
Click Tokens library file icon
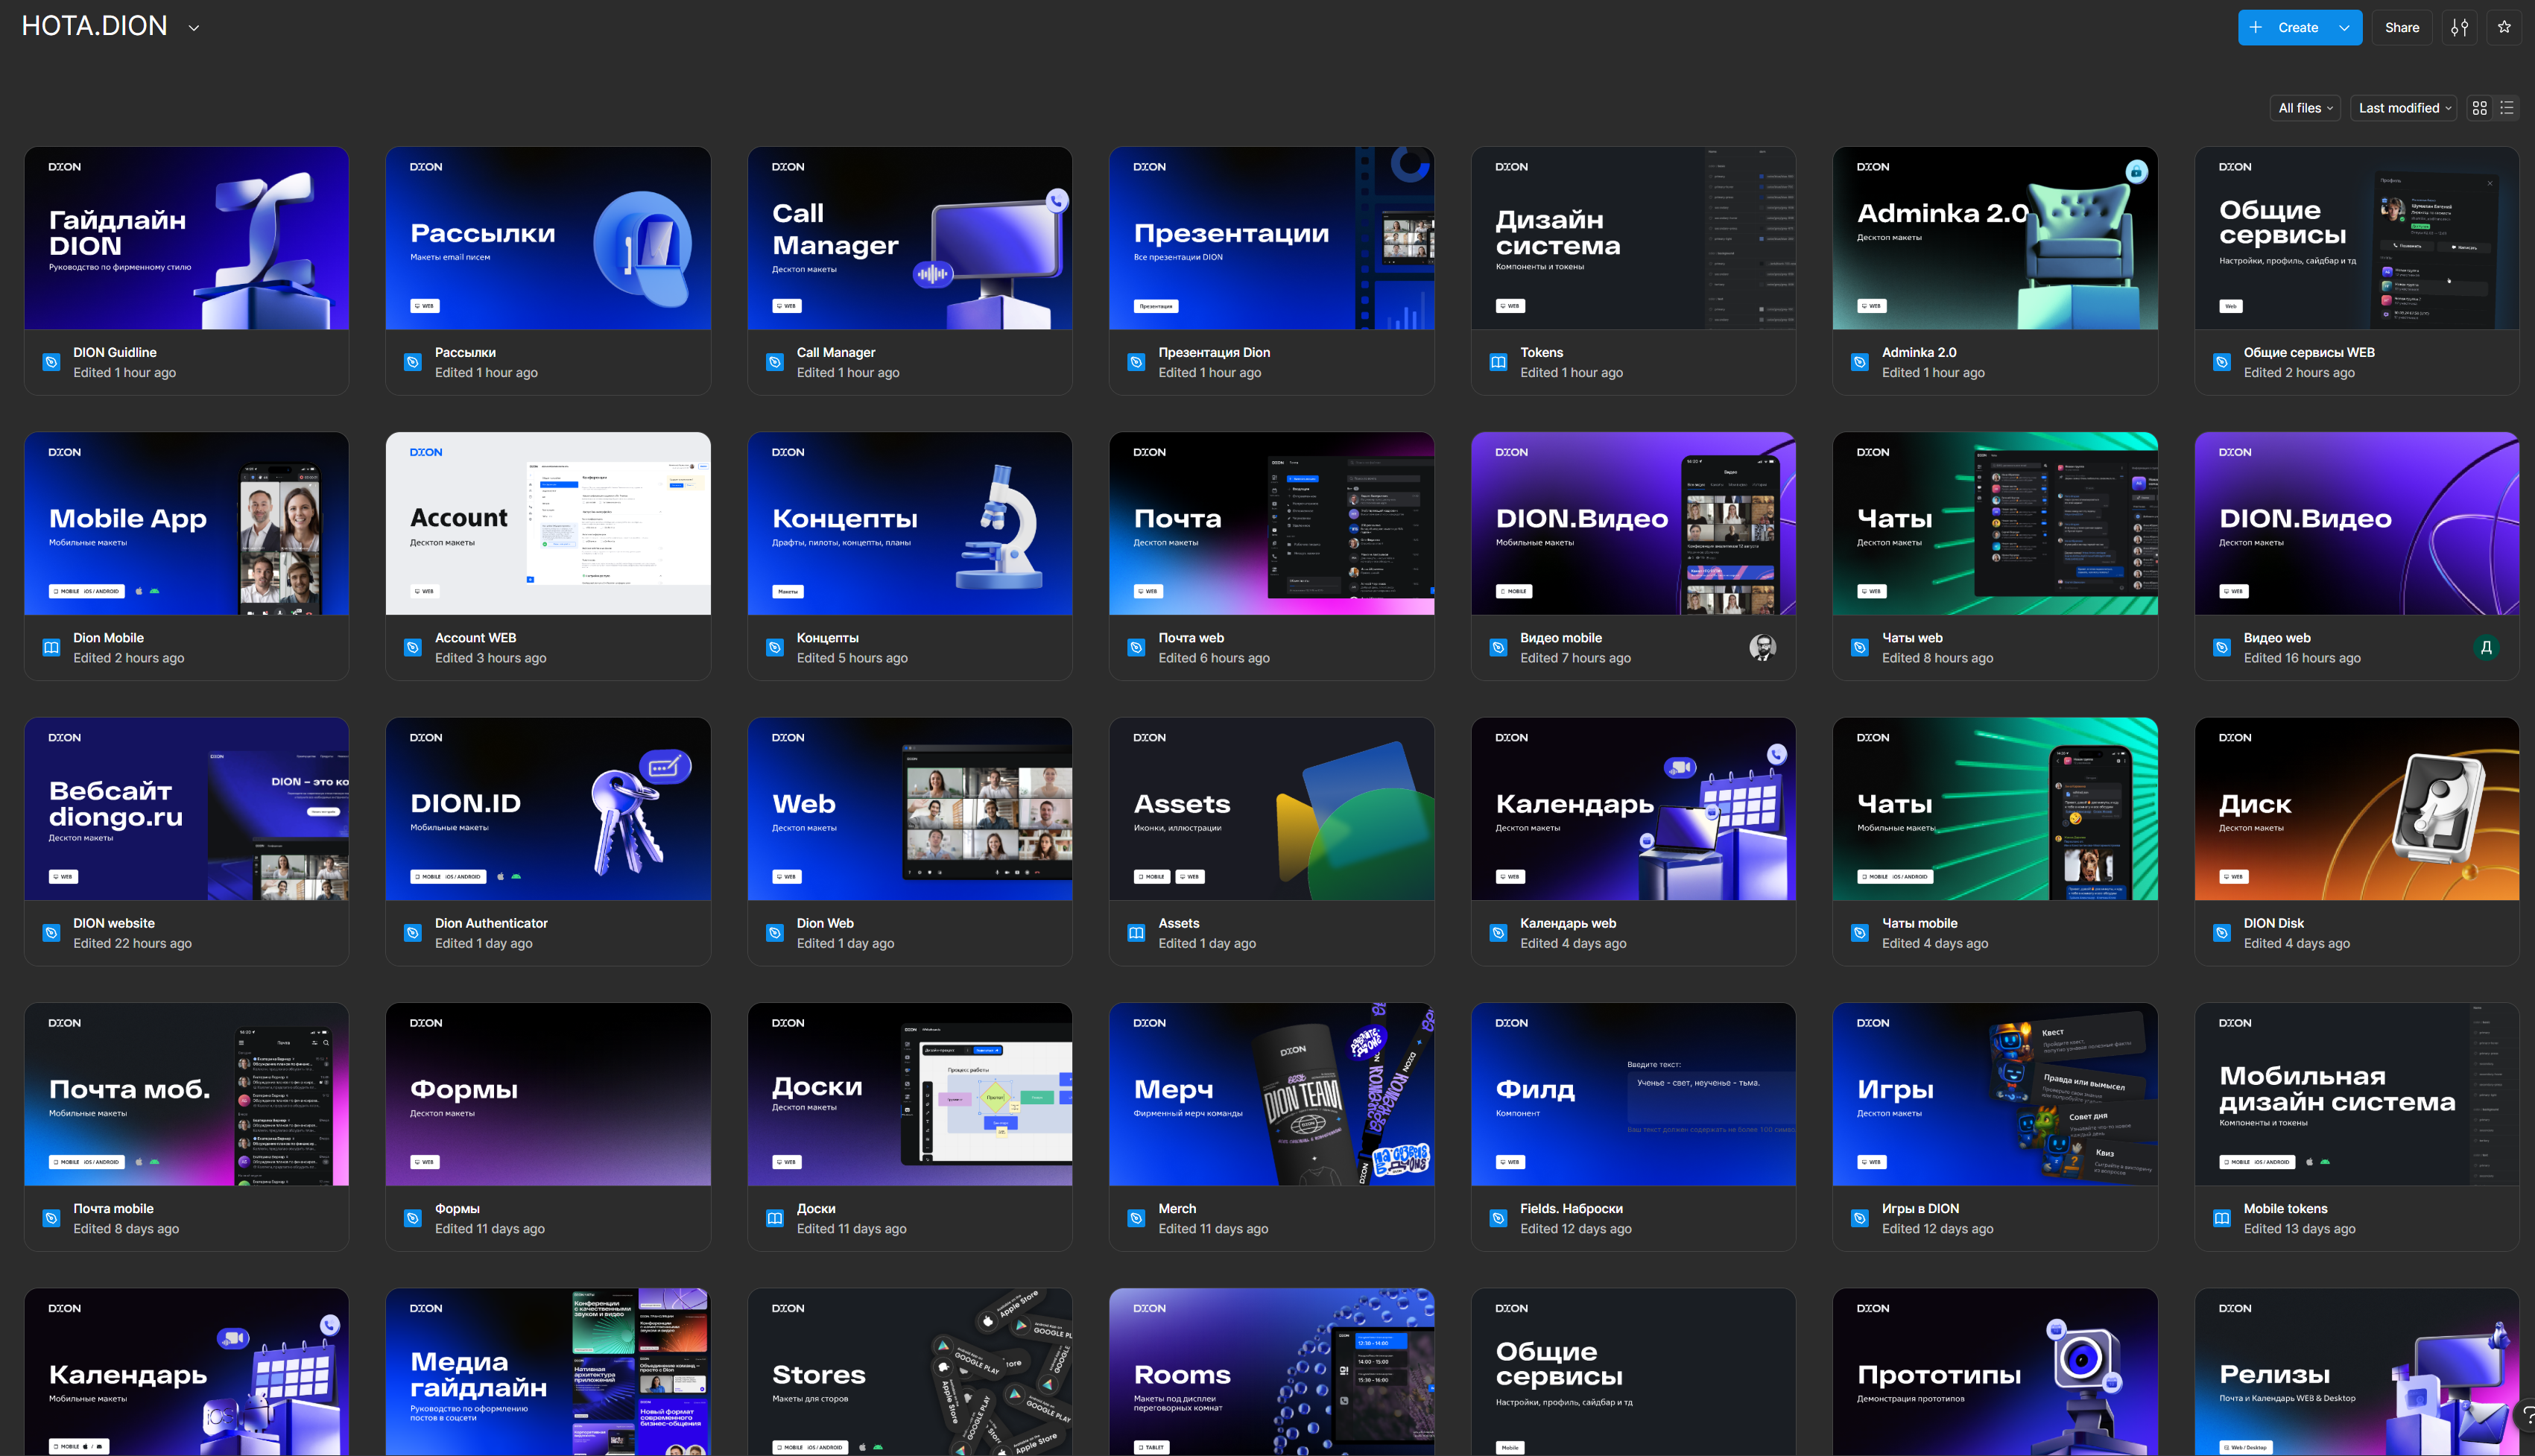click(1498, 362)
